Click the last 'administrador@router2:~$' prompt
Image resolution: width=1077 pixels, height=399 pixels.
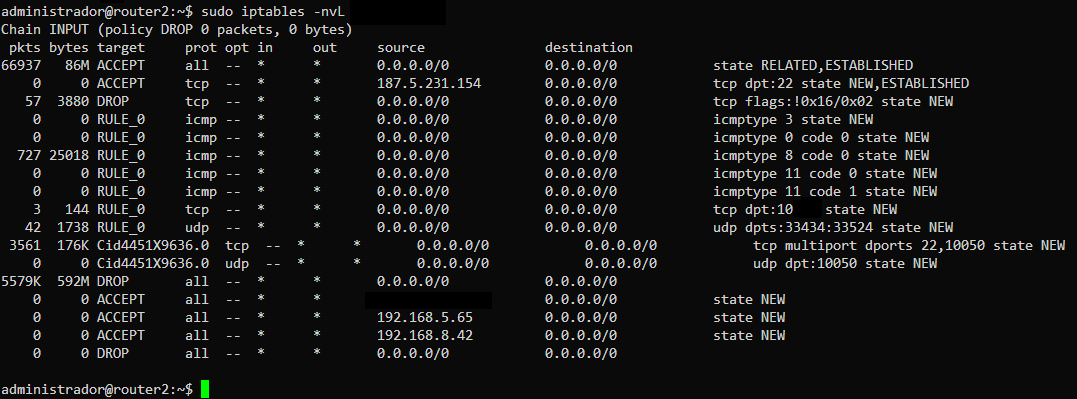pos(97,389)
